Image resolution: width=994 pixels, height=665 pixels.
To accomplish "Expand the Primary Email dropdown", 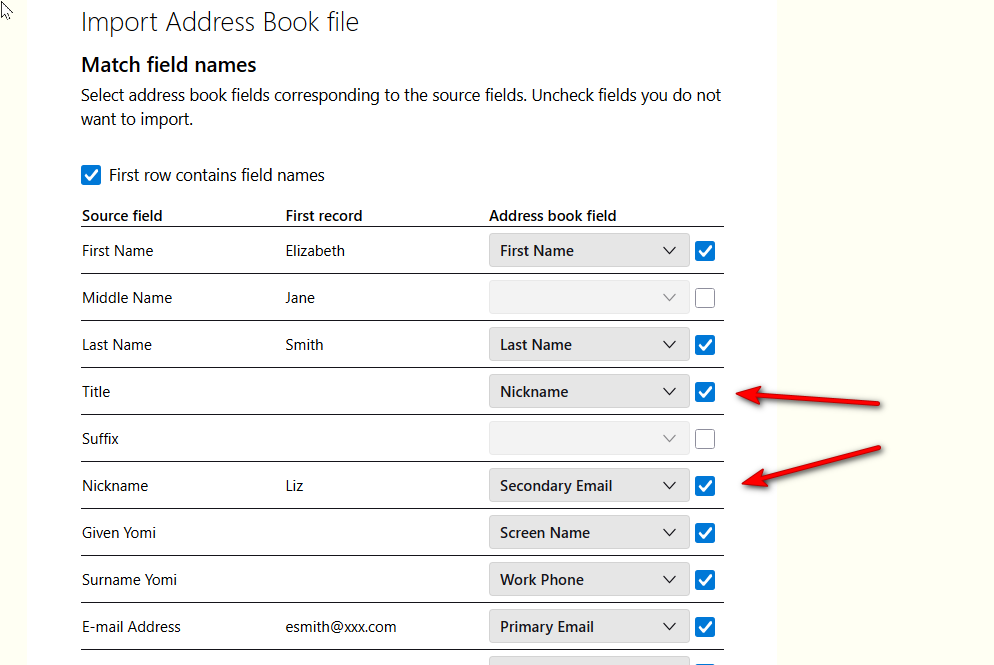I will coord(589,627).
